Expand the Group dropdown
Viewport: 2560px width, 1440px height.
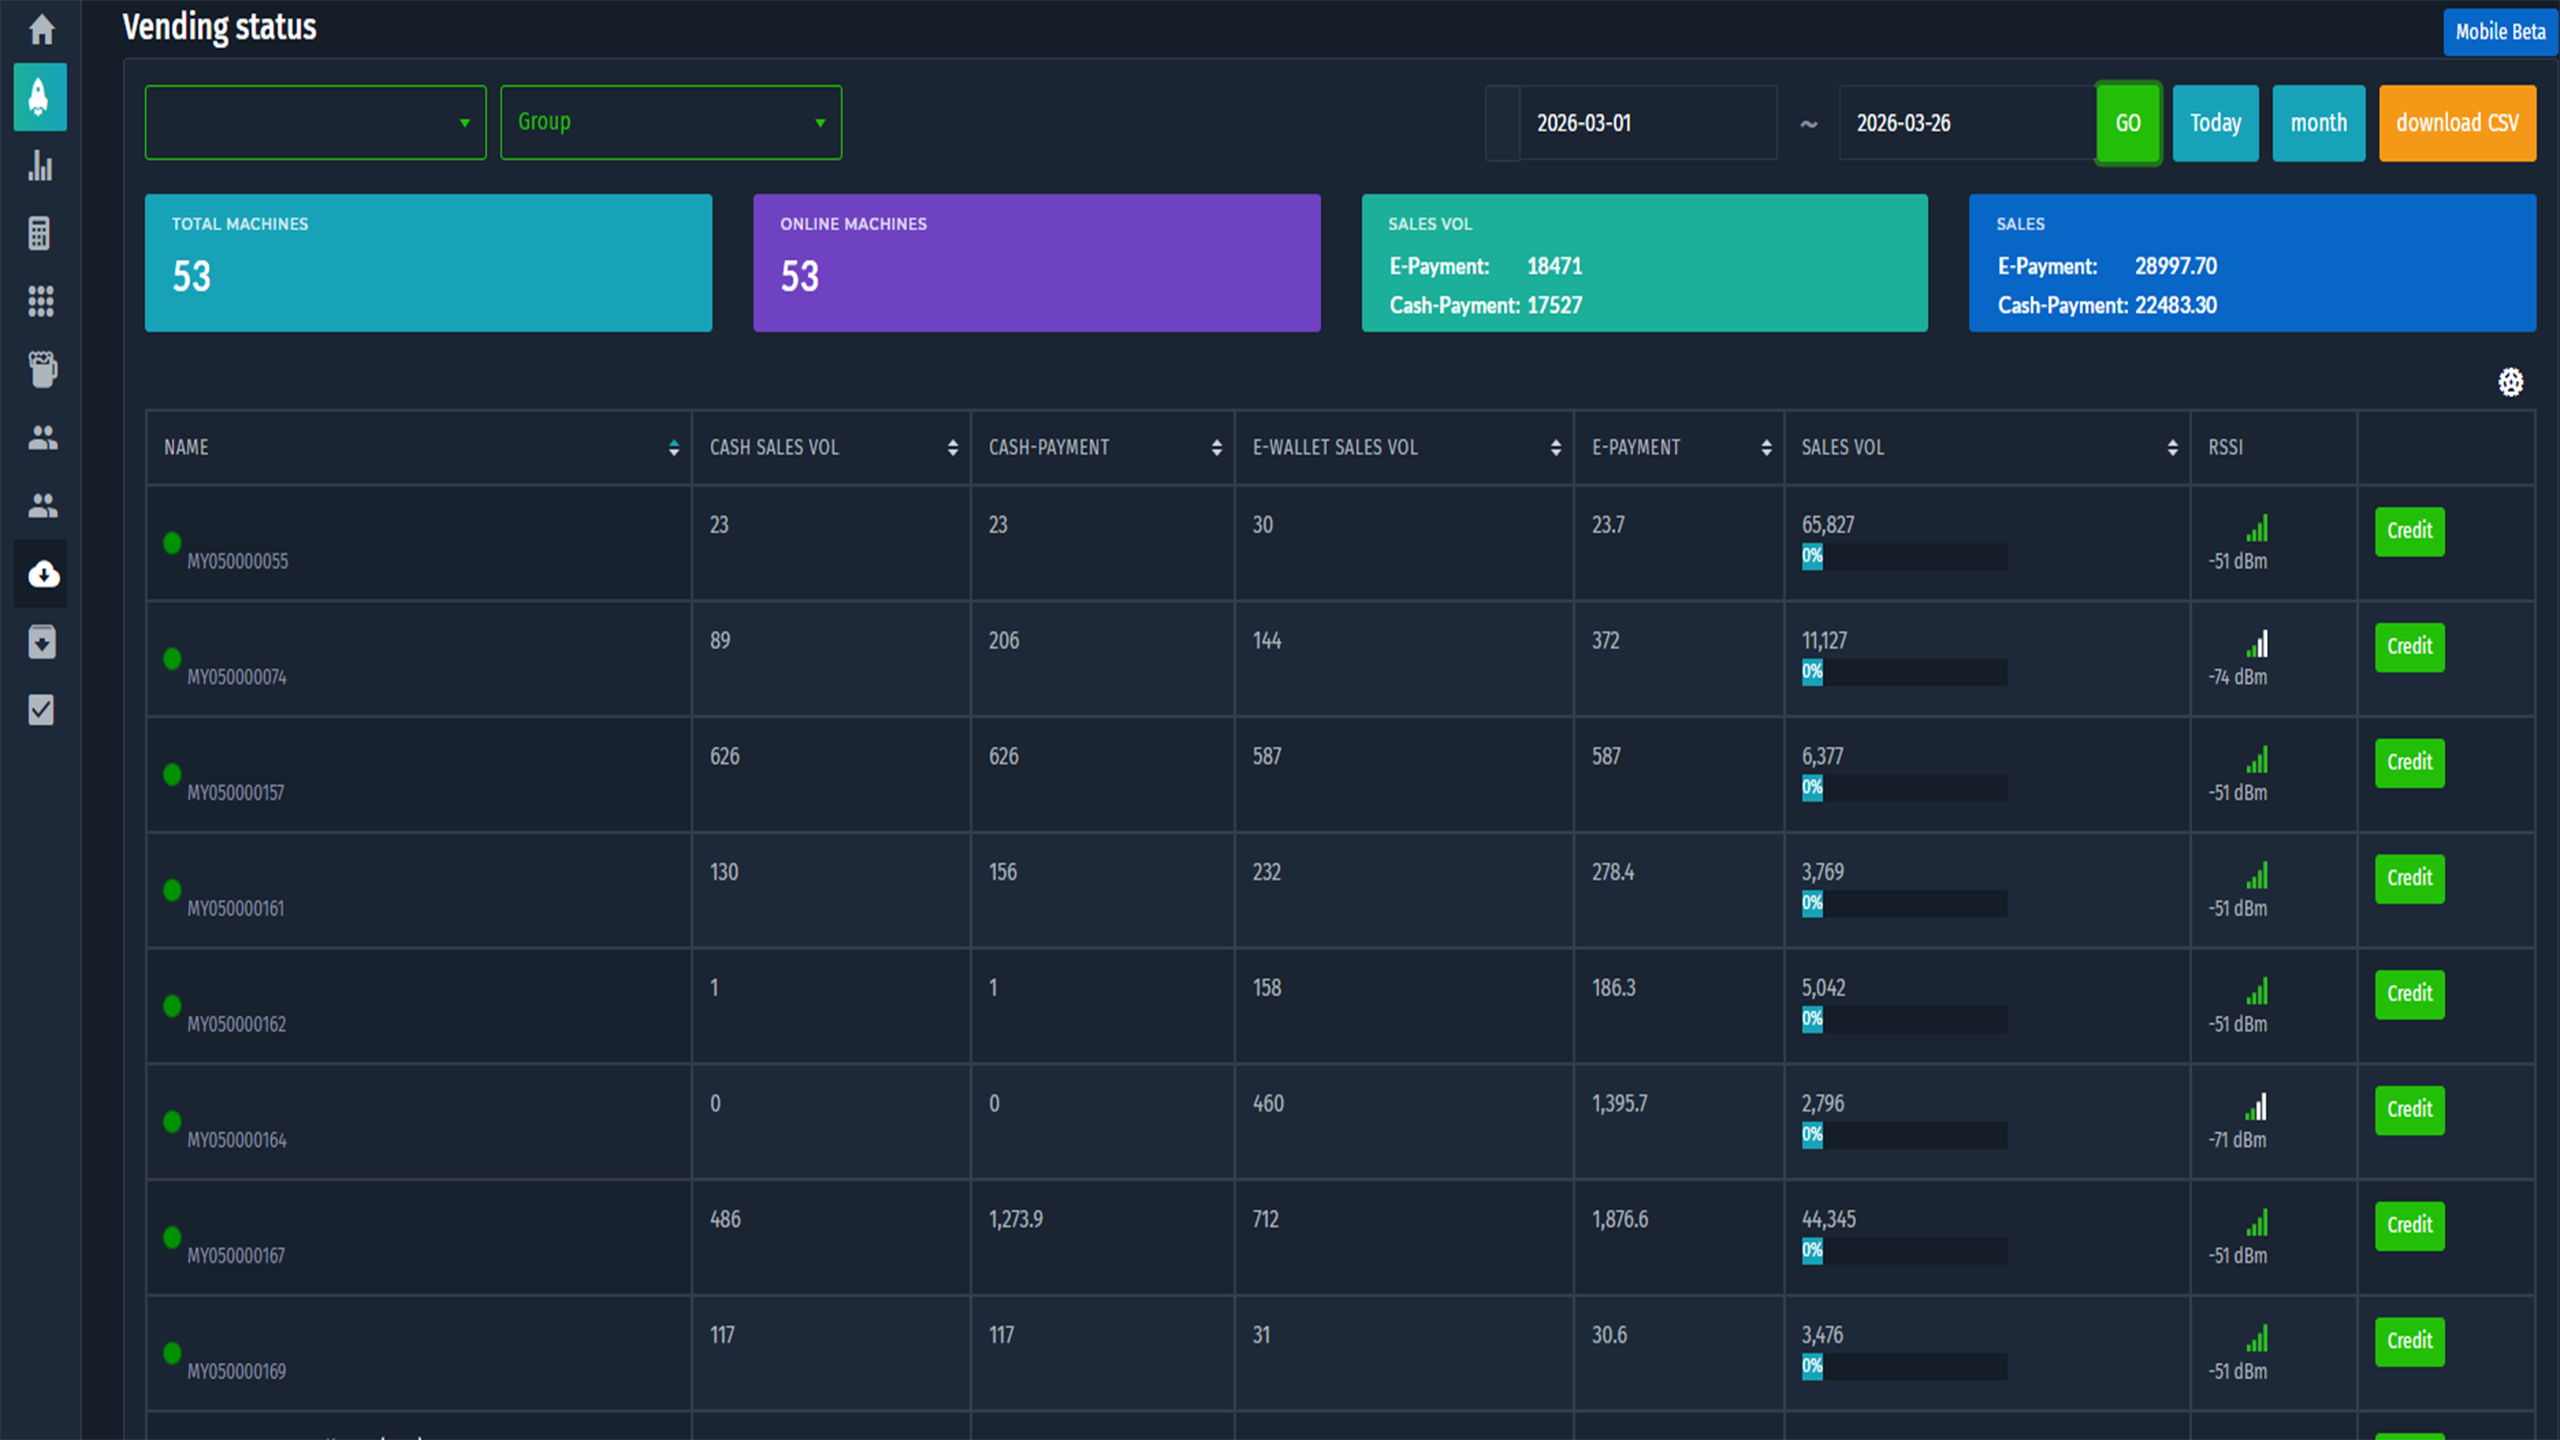click(x=671, y=122)
